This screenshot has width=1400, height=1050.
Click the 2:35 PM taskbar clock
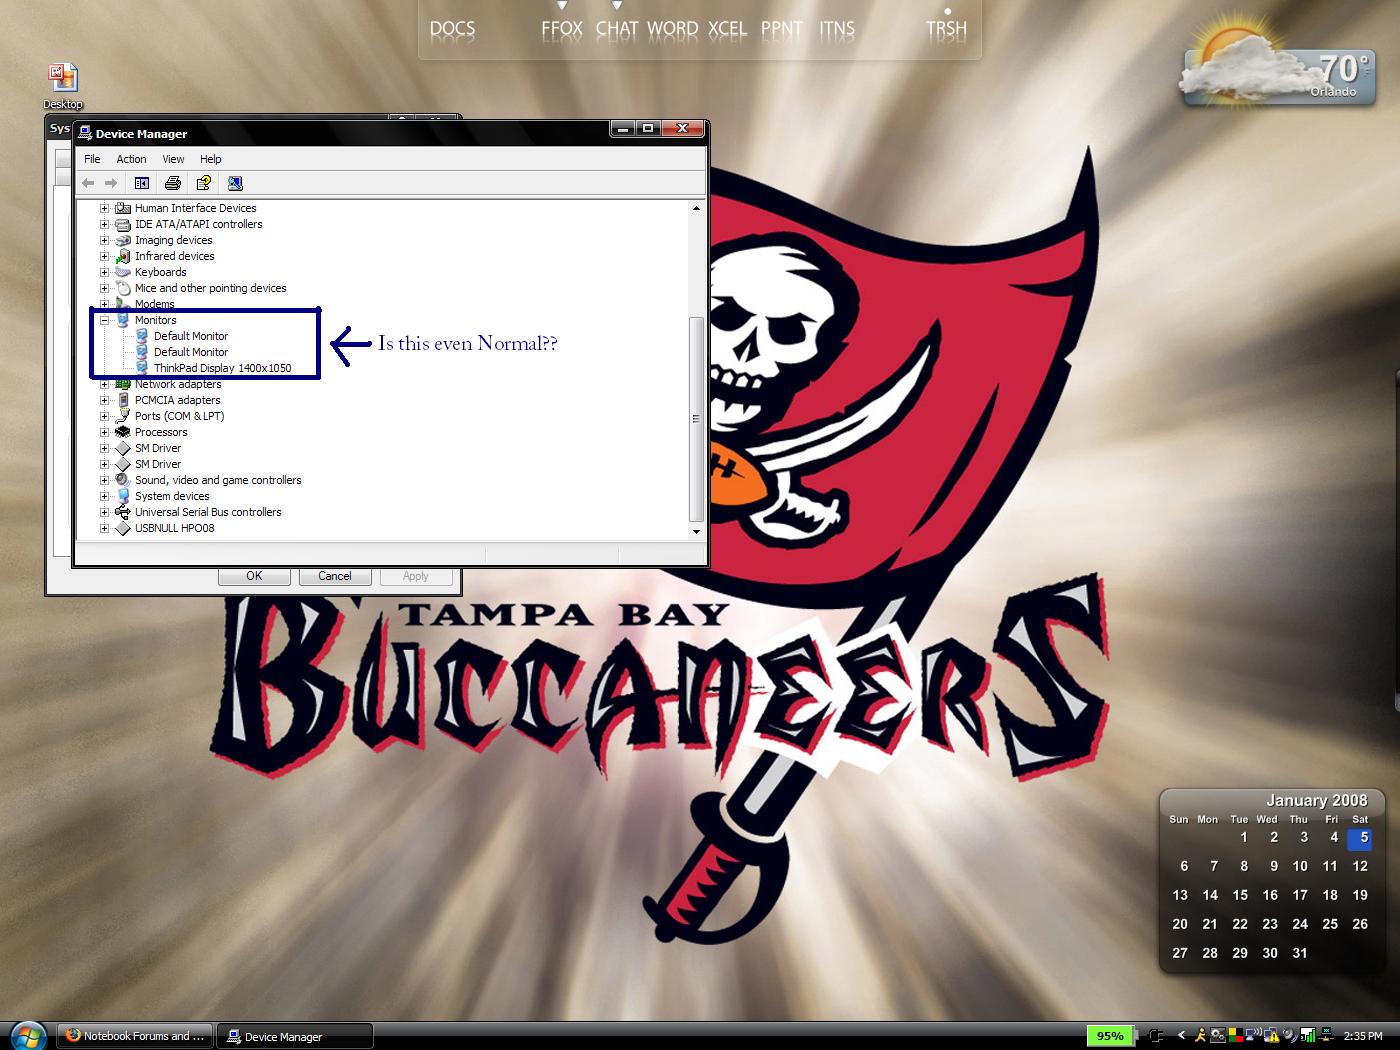pos(1363,1036)
